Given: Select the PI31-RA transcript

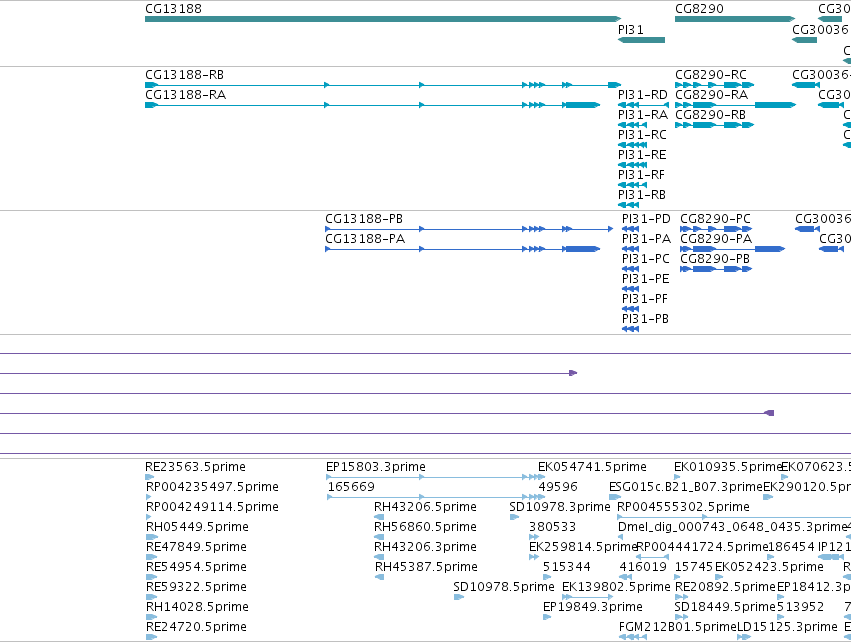Looking at the screenshot, I should (632, 125).
